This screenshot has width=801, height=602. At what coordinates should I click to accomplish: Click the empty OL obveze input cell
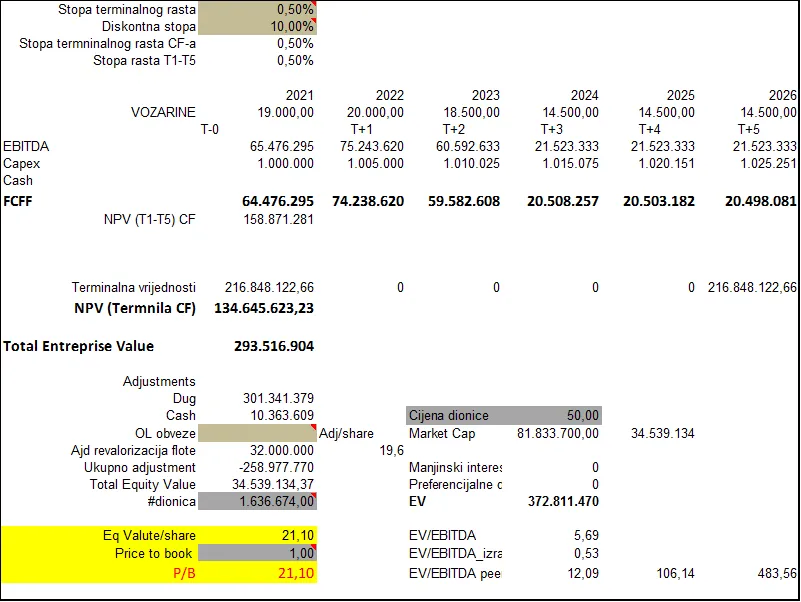tap(257, 433)
